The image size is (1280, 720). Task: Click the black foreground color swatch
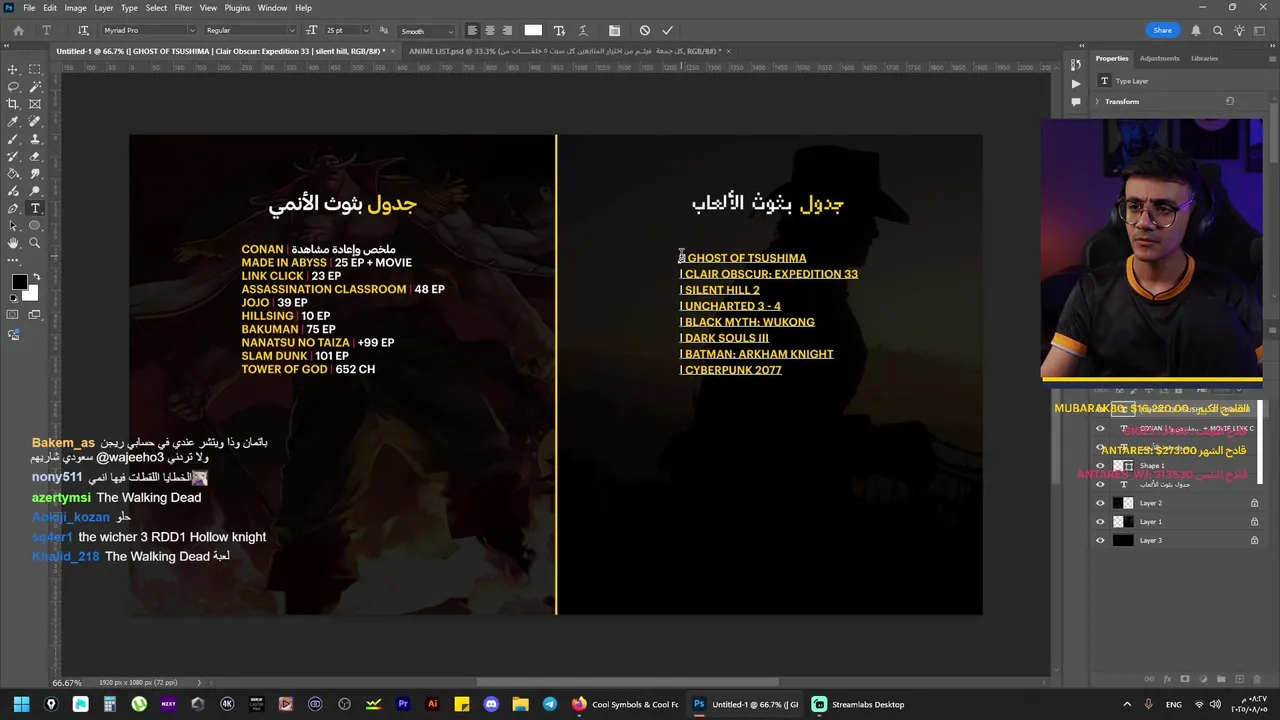pyautogui.click(x=19, y=282)
